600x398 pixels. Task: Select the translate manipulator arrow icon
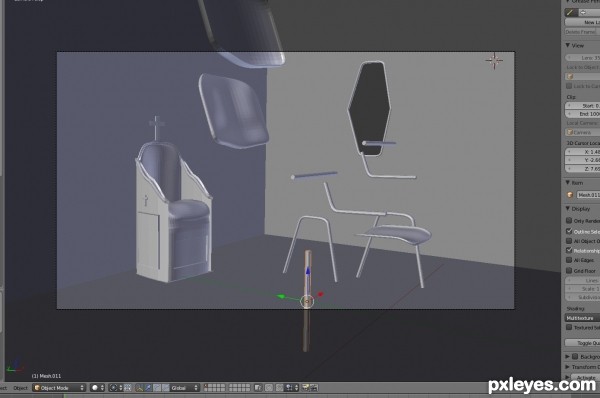(x=148, y=388)
